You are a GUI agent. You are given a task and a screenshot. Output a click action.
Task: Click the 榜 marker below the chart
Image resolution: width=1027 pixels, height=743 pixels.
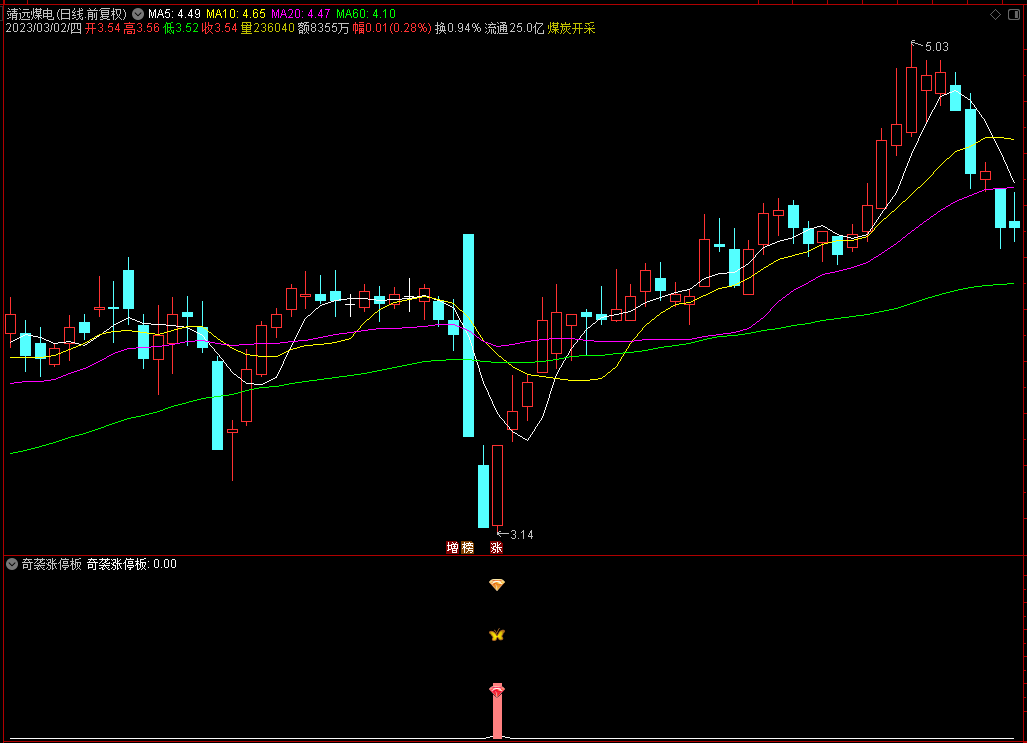[x=467, y=548]
